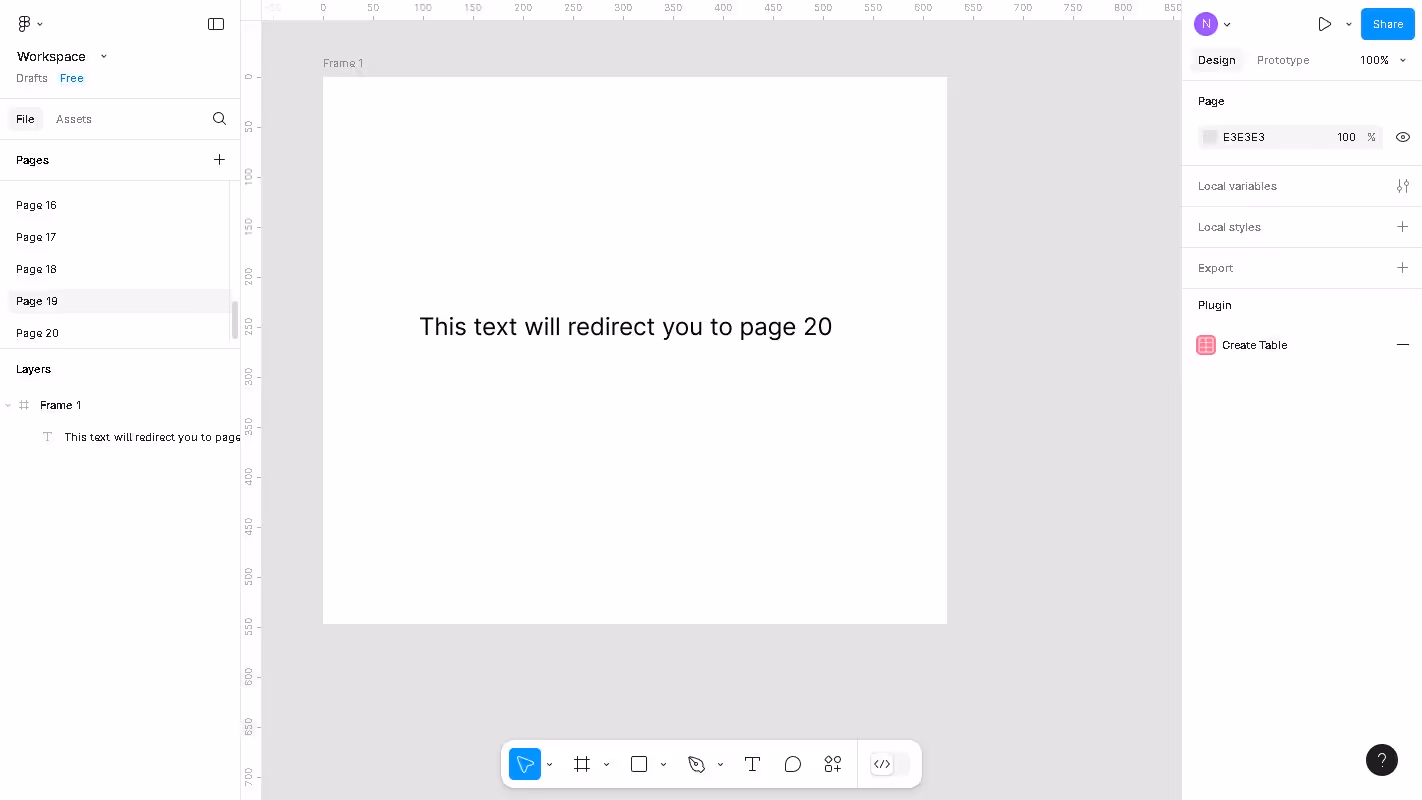The image size is (1422, 800).
Task: Open the Local variables settings icon
Action: (1403, 186)
